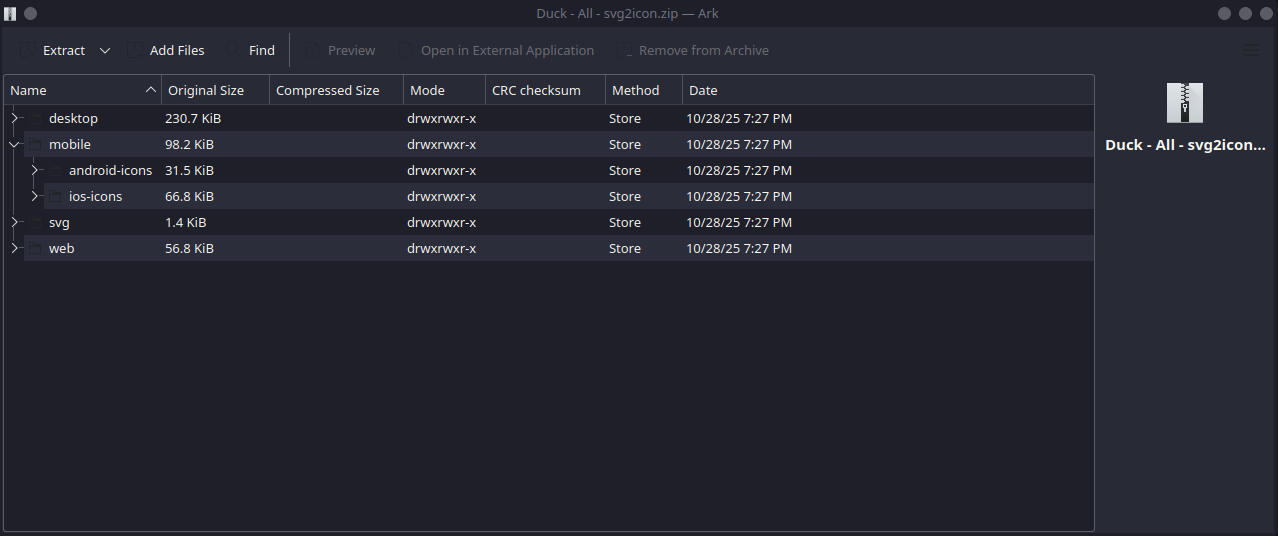Image resolution: width=1278 pixels, height=536 pixels.
Task: Click the Extract toolbar button
Action: tap(52, 50)
